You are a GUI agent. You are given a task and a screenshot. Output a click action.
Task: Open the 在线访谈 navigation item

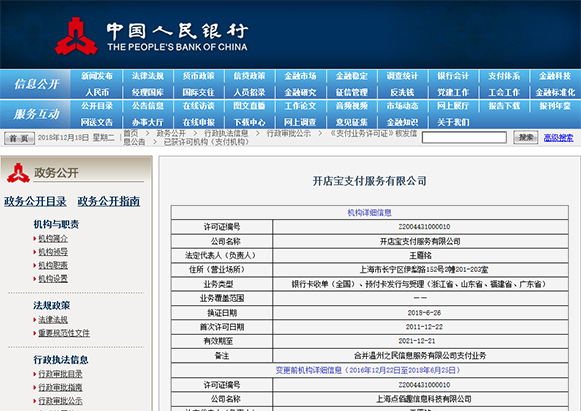199,106
